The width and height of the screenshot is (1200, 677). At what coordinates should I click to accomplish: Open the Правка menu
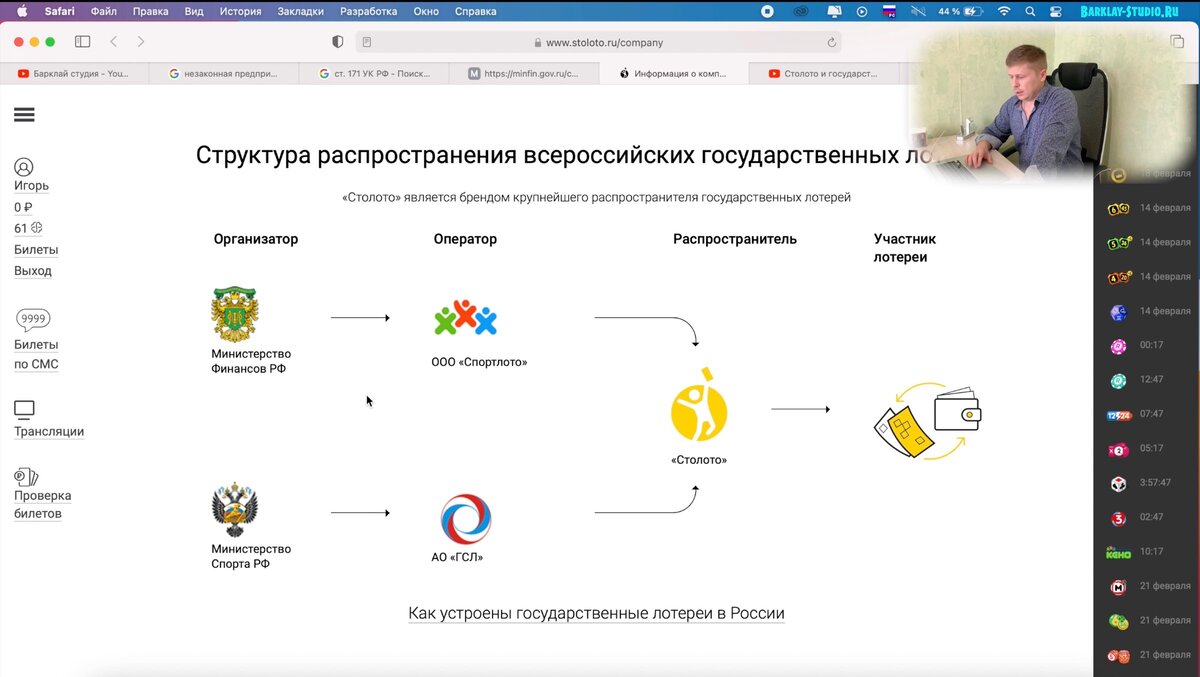click(151, 11)
